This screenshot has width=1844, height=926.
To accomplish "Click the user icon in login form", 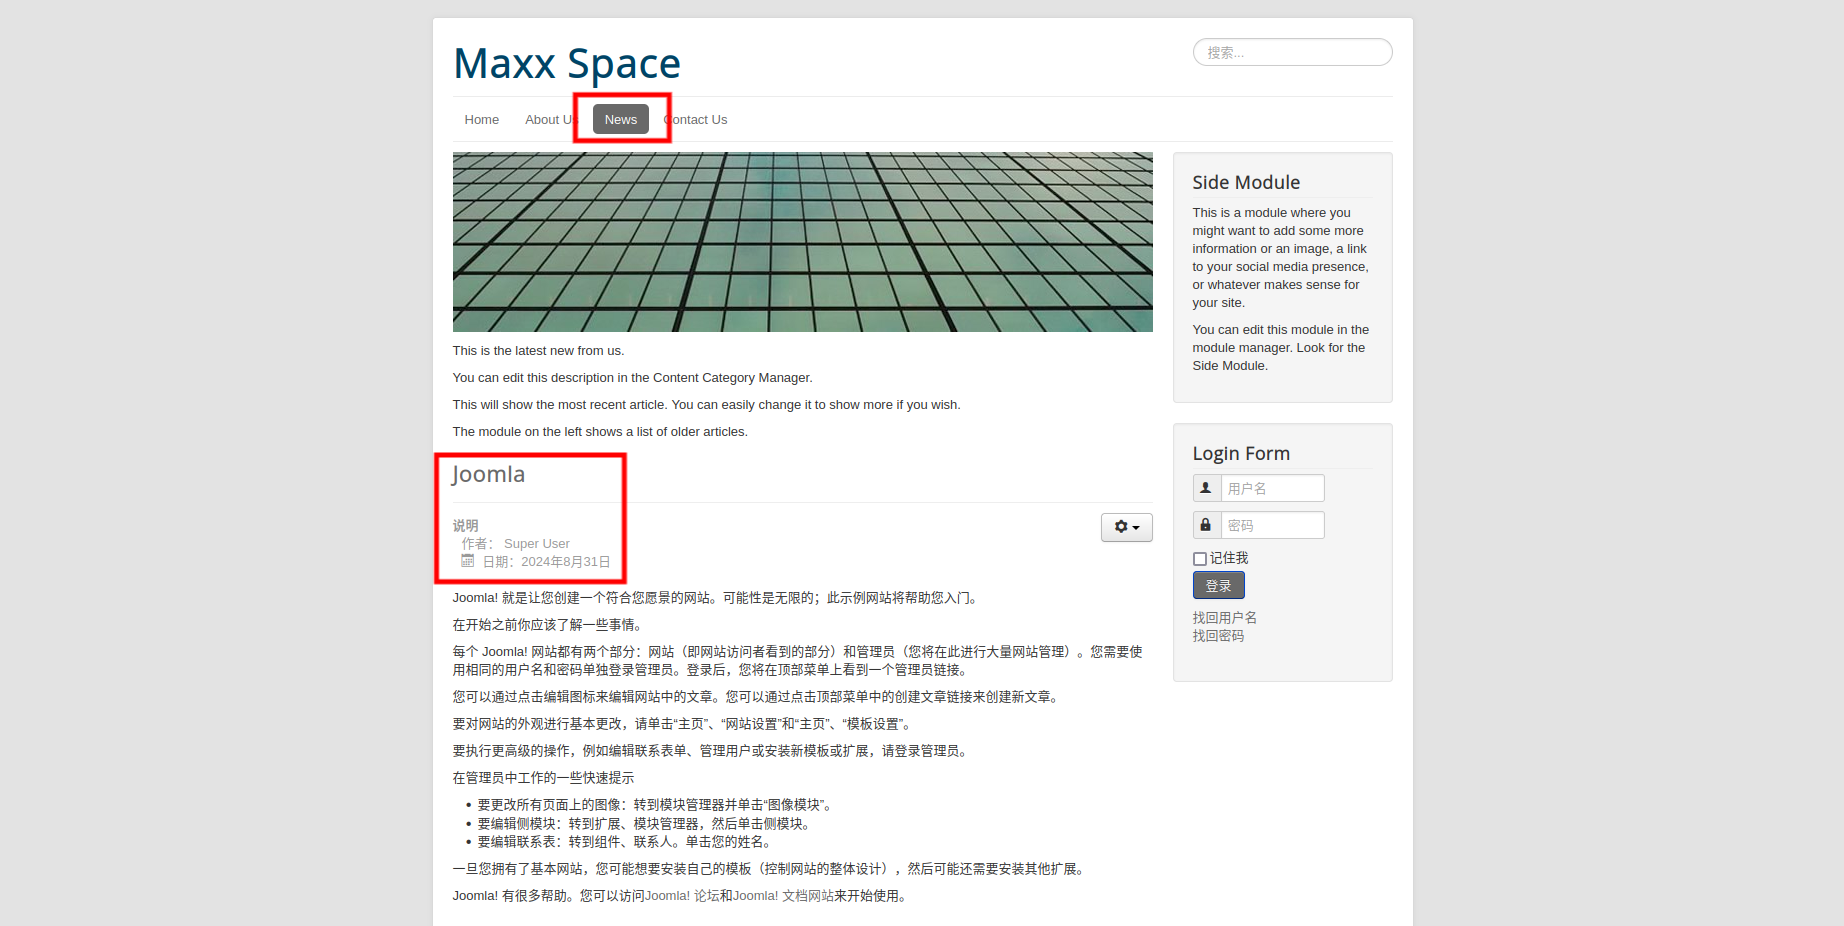I will (1206, 488).
